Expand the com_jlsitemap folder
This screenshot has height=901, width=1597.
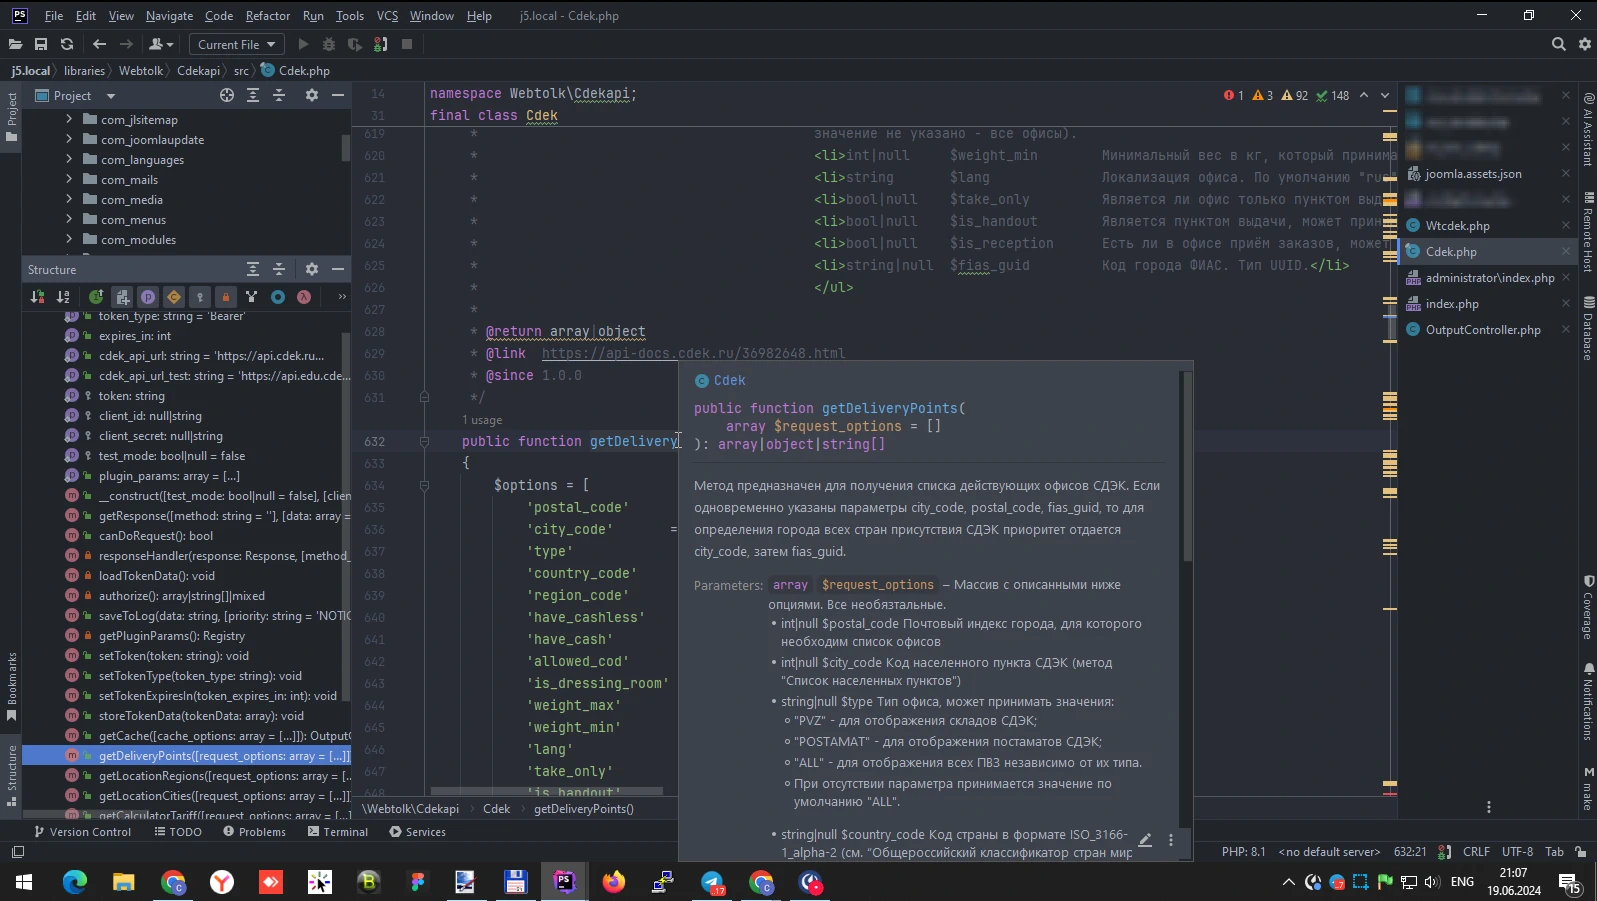[69, 119]
